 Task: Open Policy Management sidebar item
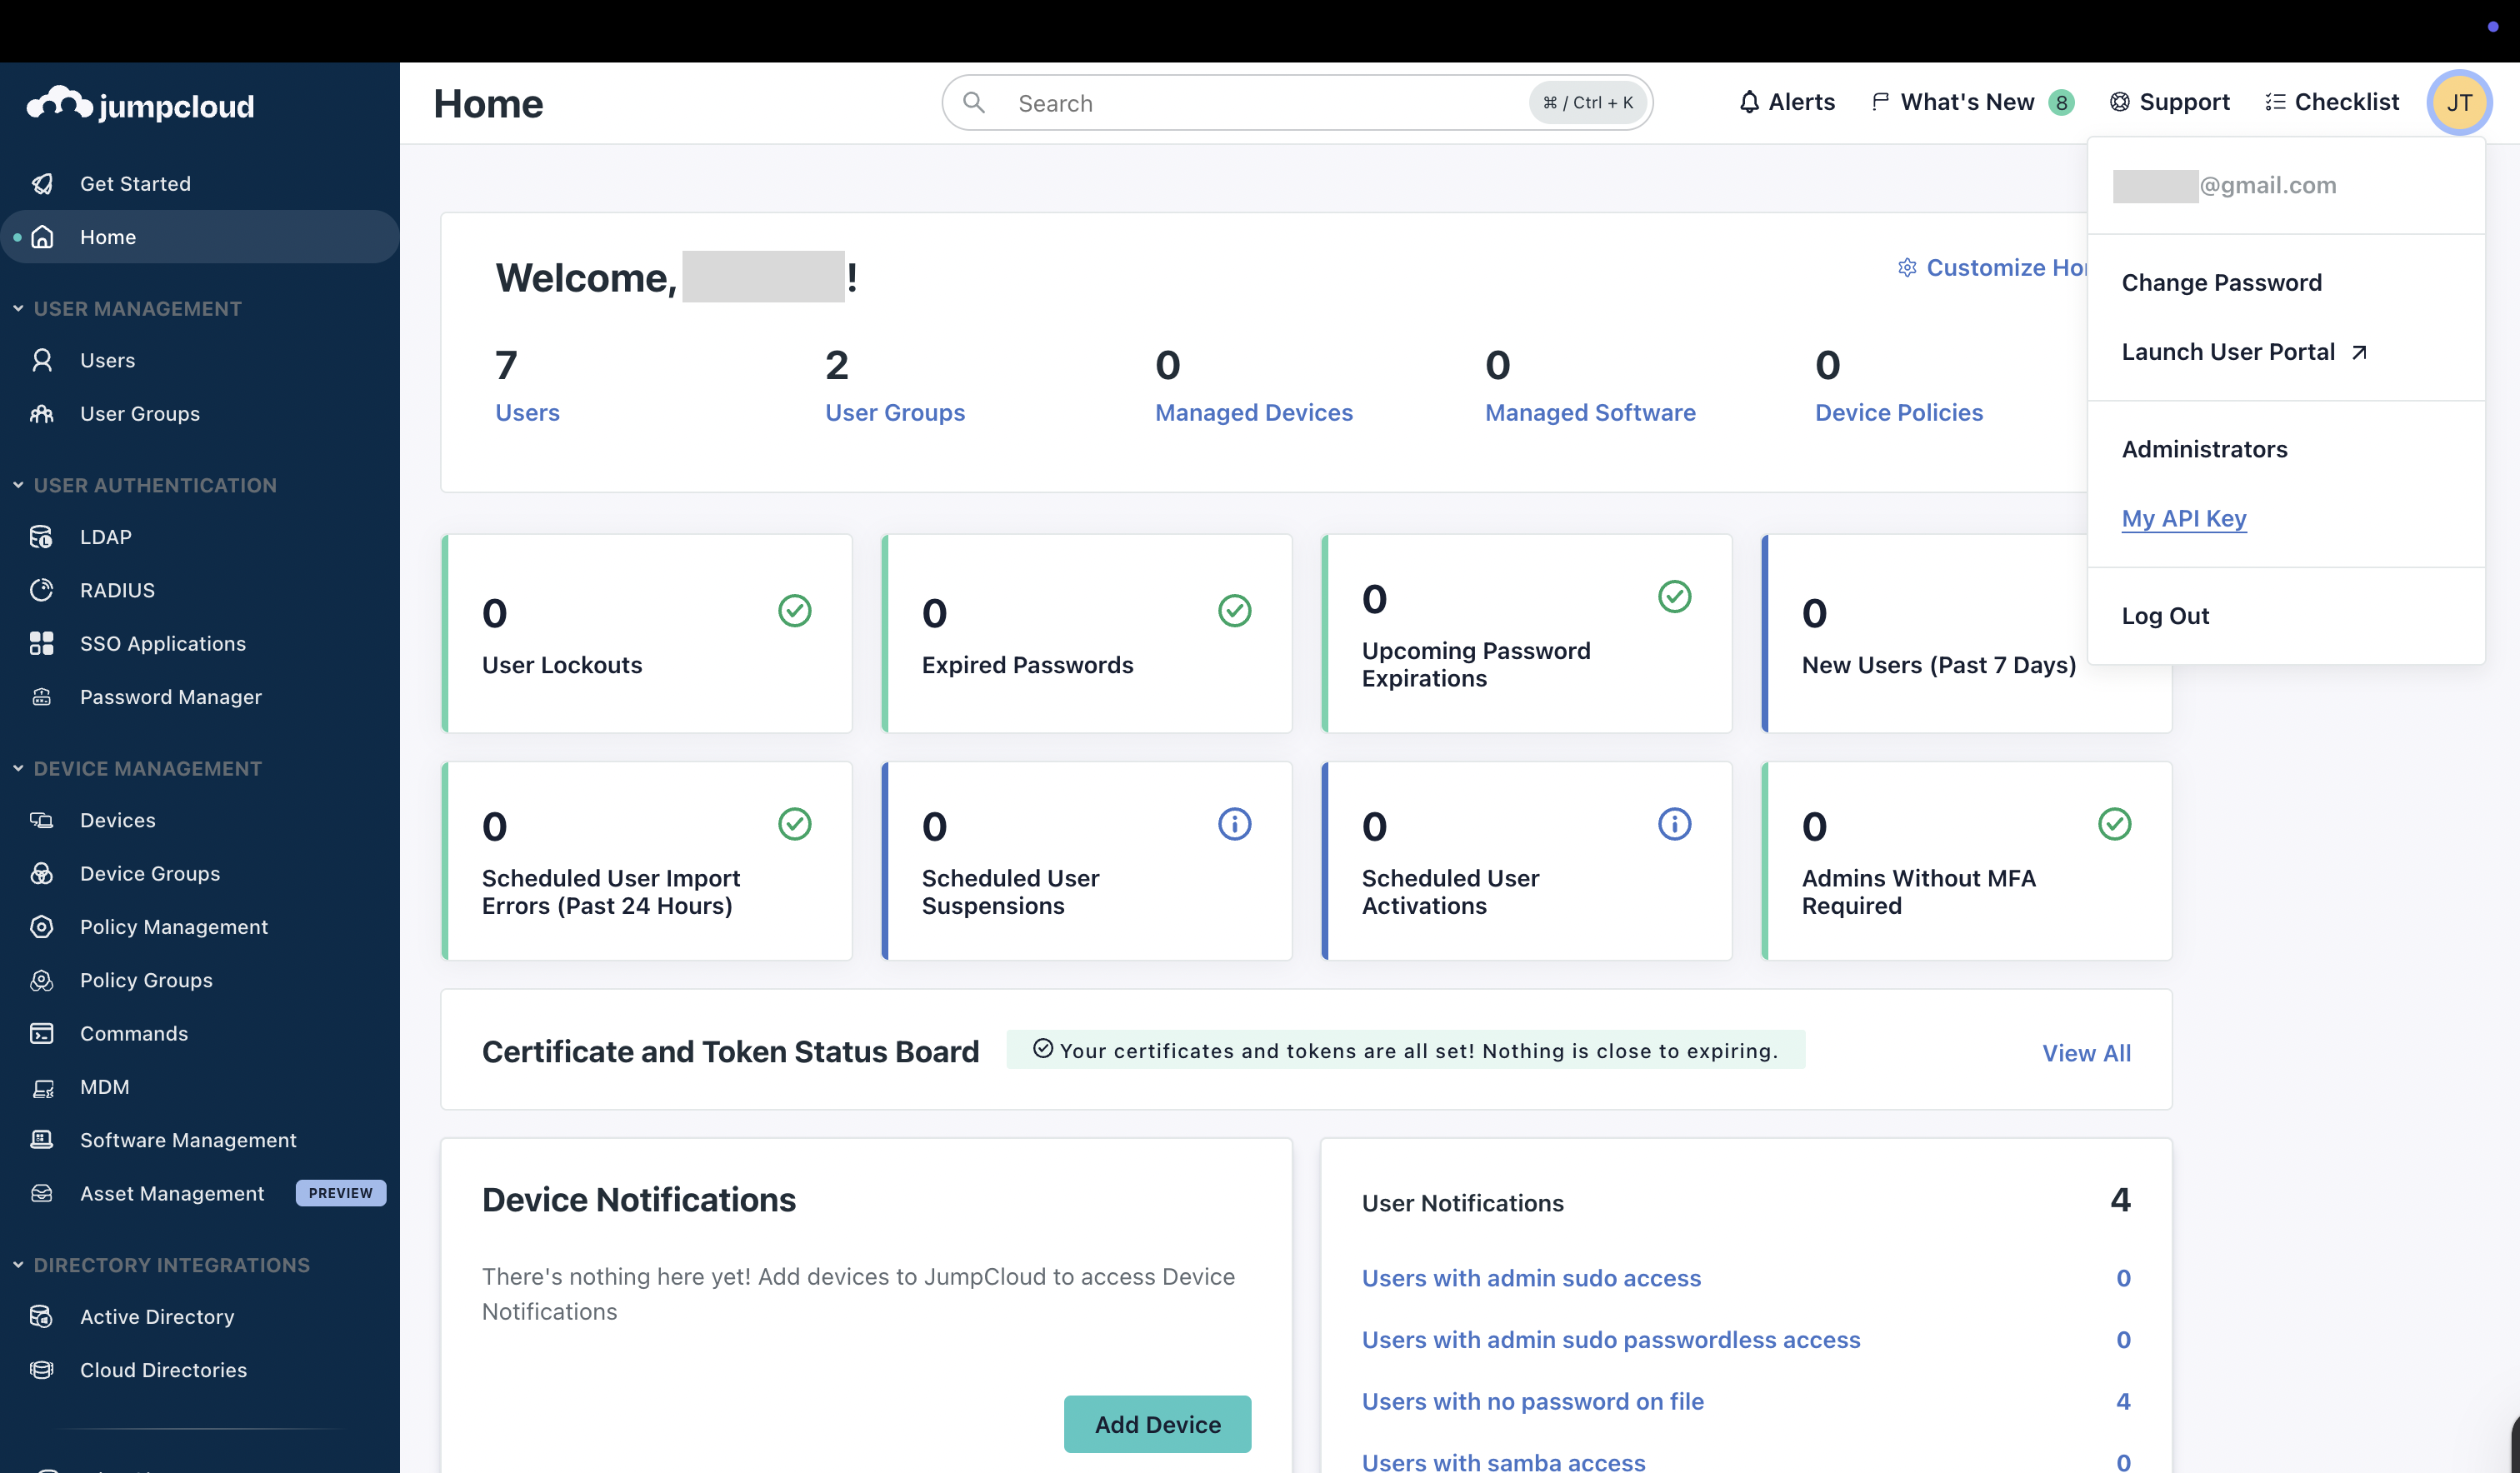point(173,926)
